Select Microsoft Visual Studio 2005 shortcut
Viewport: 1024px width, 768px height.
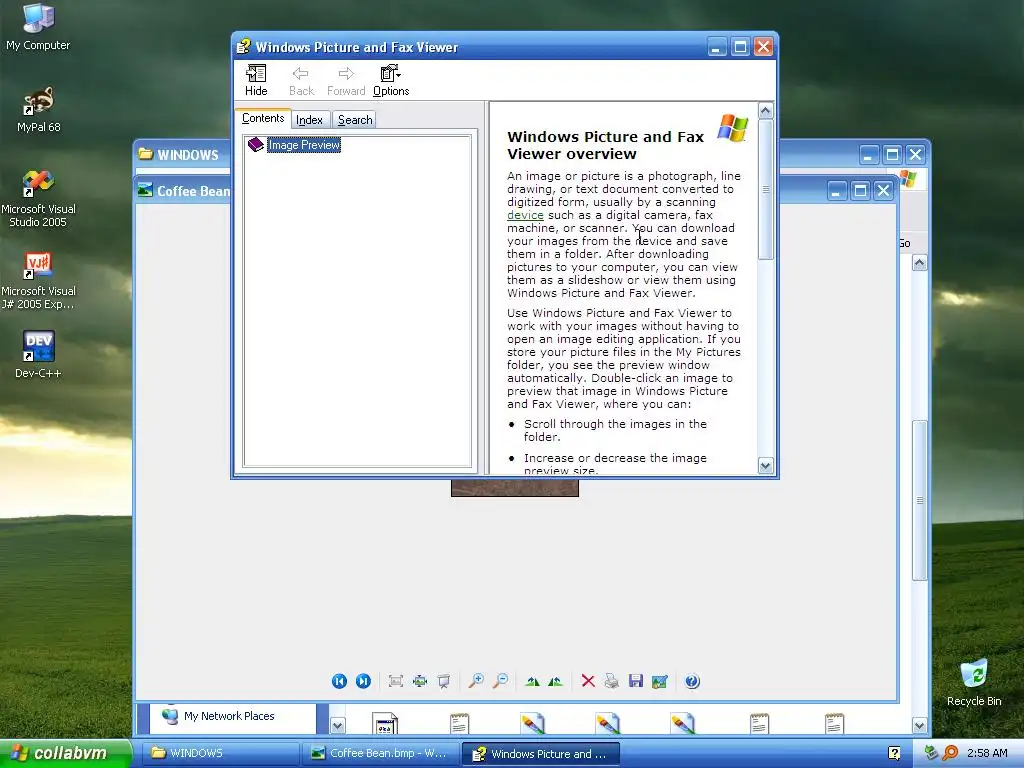(x=38, y=199)
